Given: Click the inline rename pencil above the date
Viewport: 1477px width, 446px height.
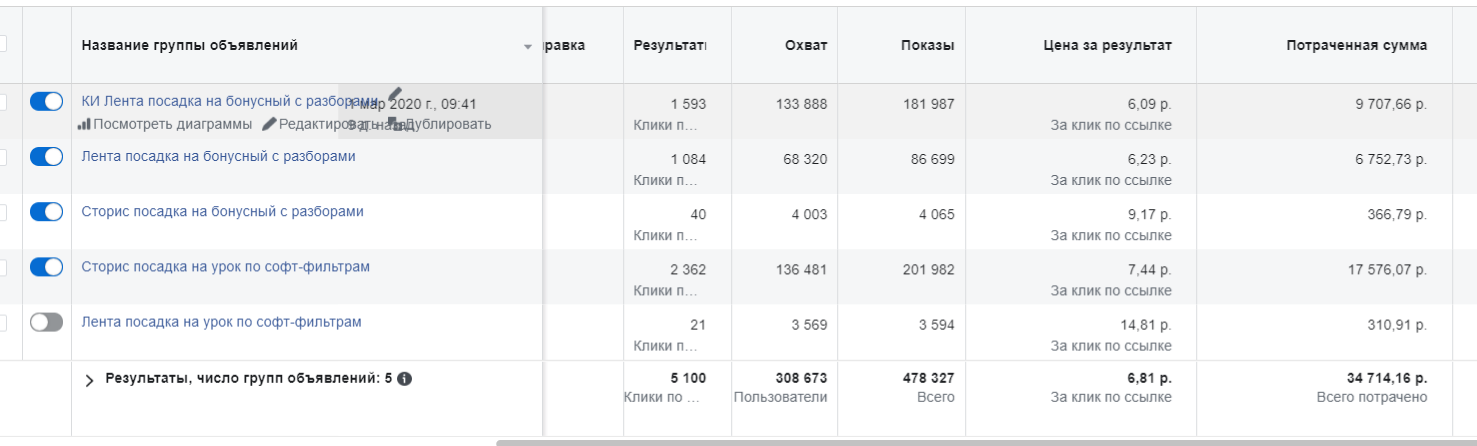Looking at the screenshot, I should (394, 95).
